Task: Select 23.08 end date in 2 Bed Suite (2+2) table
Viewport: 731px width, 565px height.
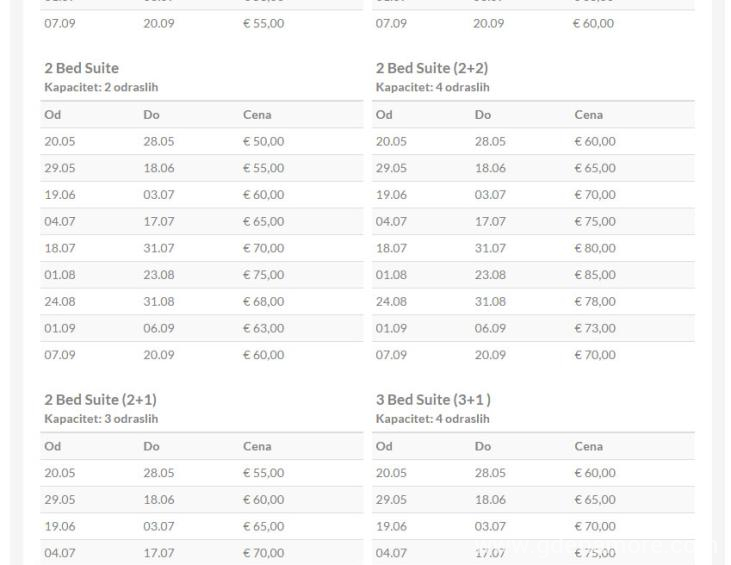Action: click(490, 275)
